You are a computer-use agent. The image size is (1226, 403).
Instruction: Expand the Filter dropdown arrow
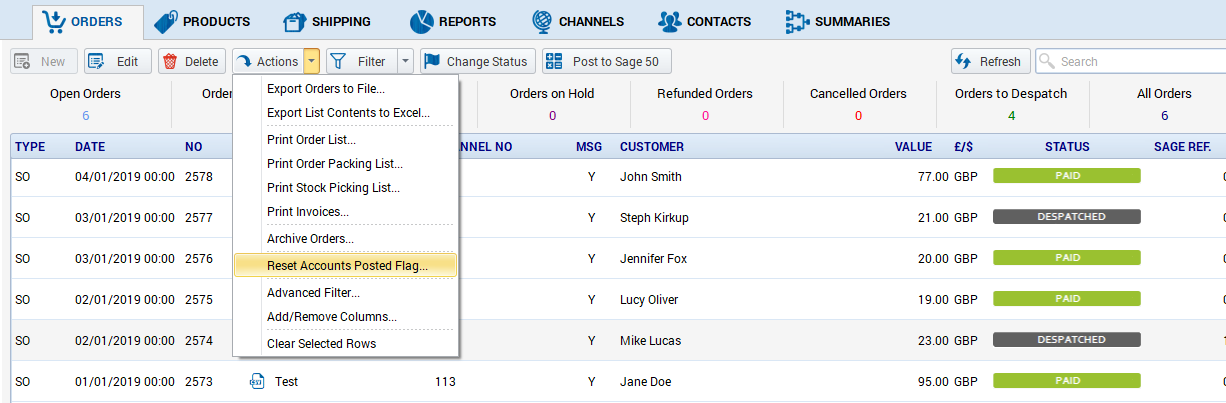(x=405, y=61)
